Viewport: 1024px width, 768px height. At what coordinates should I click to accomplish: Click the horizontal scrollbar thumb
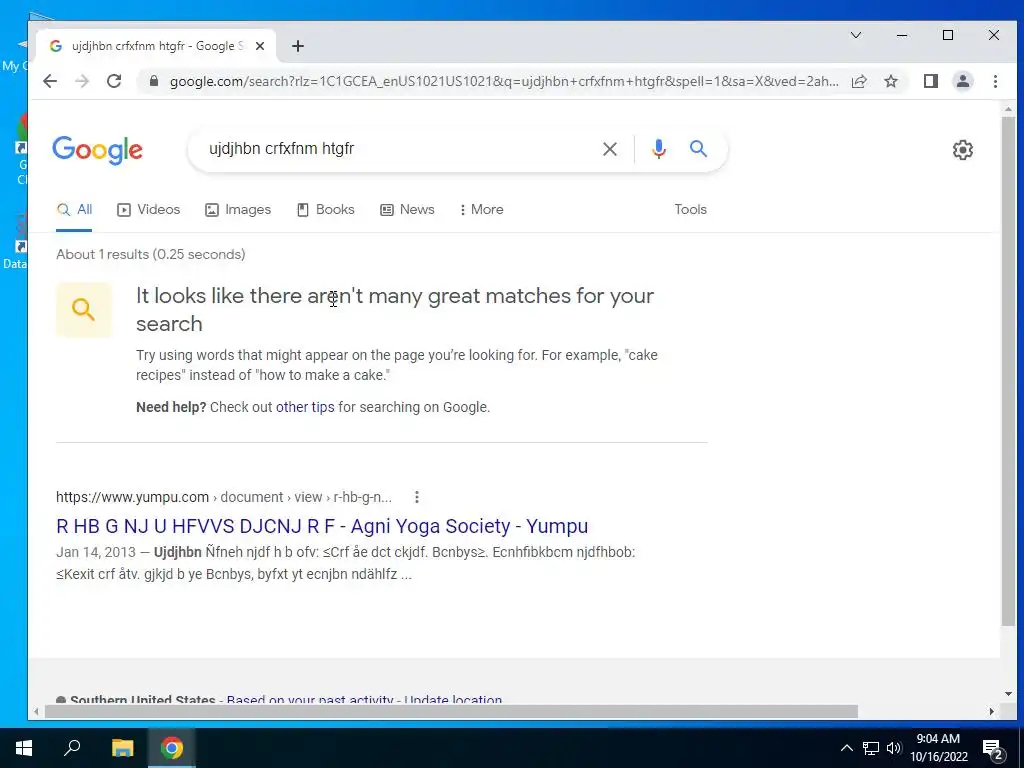click(451, 711)
